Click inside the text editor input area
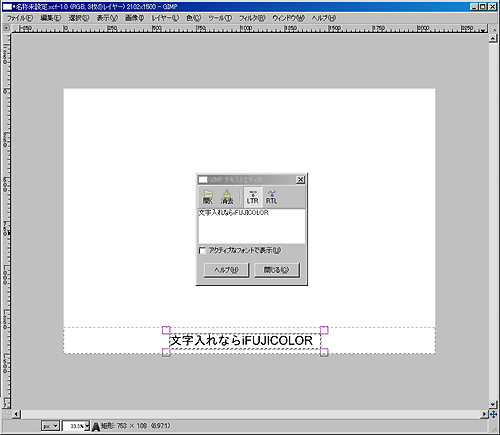 click(252, 226)
